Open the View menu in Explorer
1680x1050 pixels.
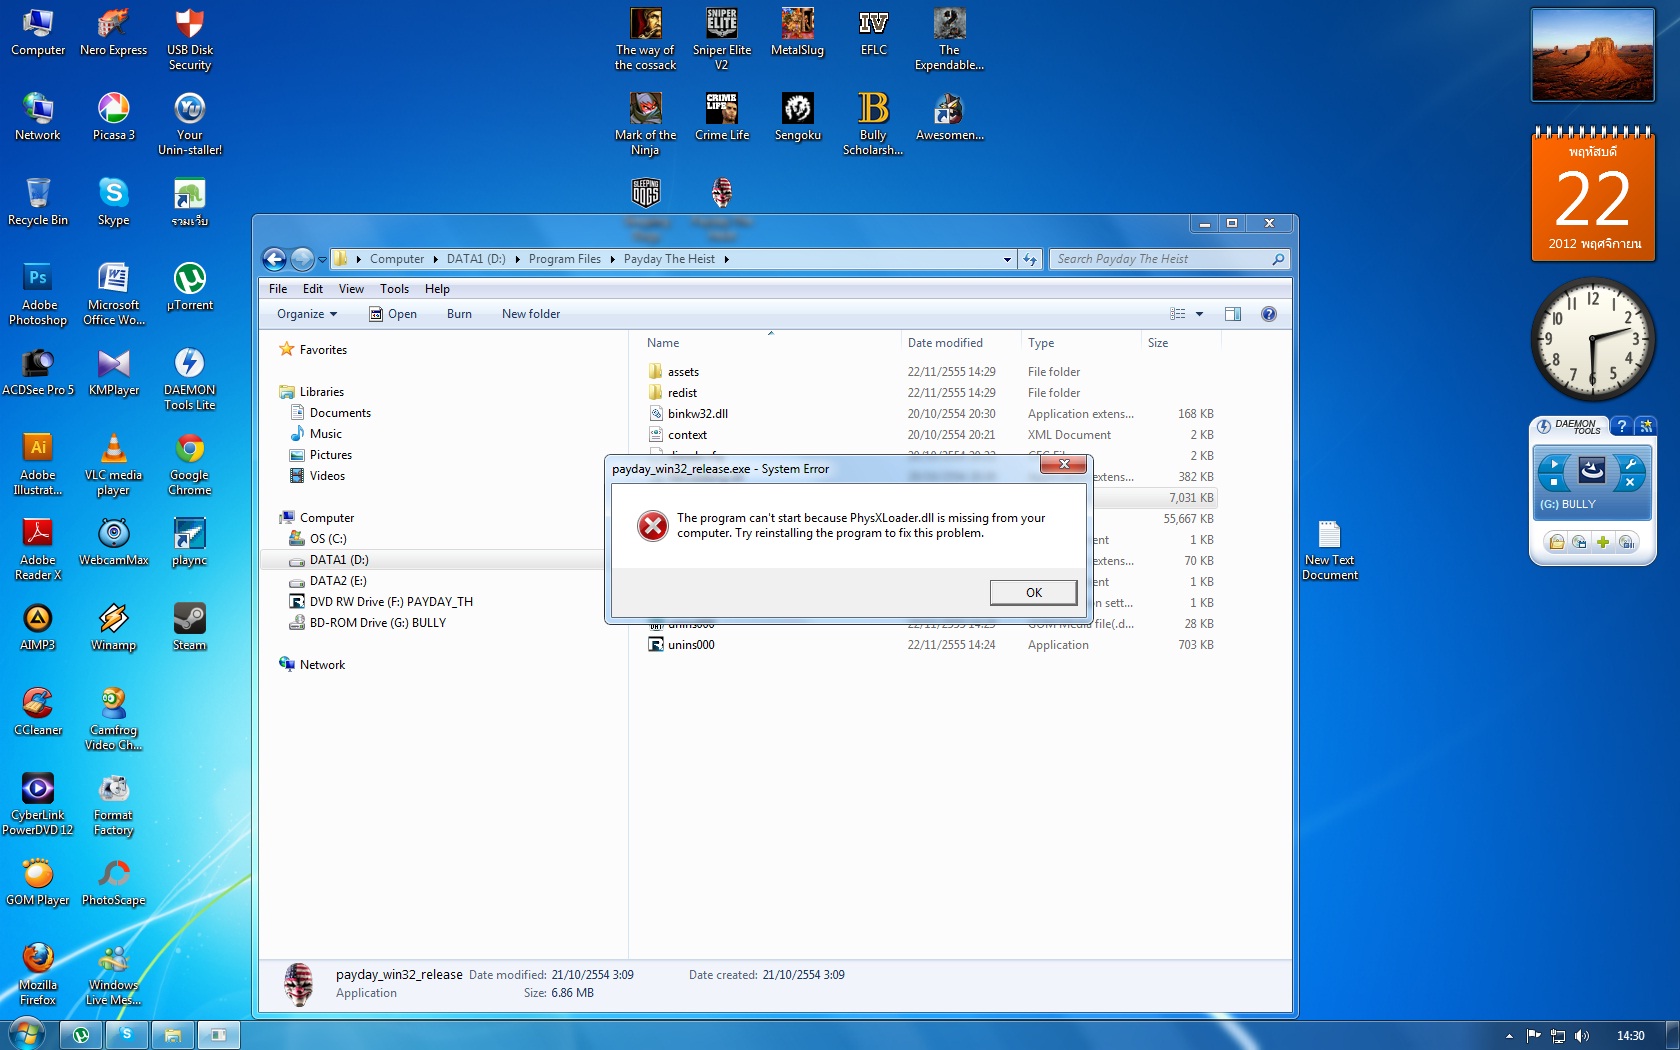[351, 289]
